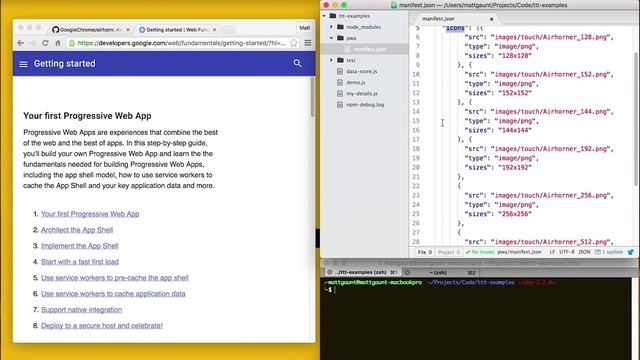The image size is (640, 360).
Task: Open Your first Progressive Web App link
Action: pyautogui.click(x=90, y=214)
